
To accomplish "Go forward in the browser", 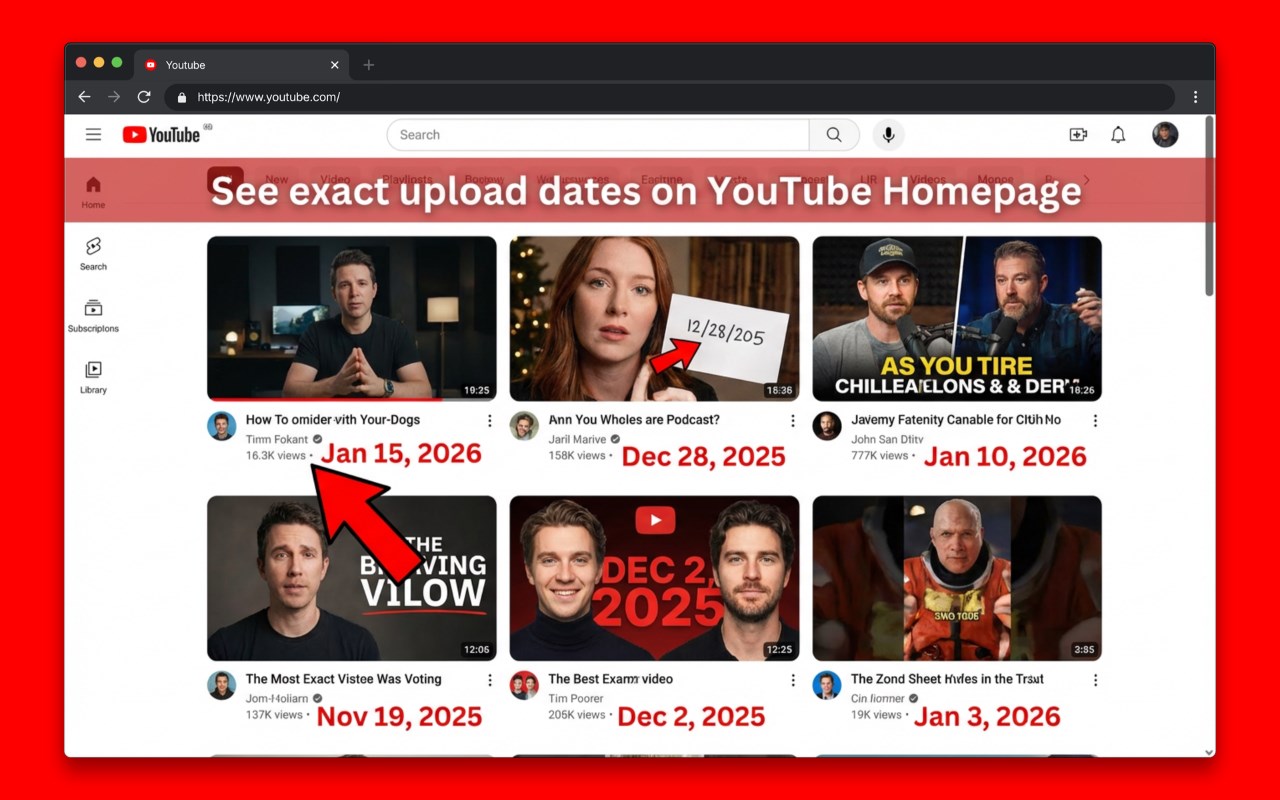I will [114, 97].
